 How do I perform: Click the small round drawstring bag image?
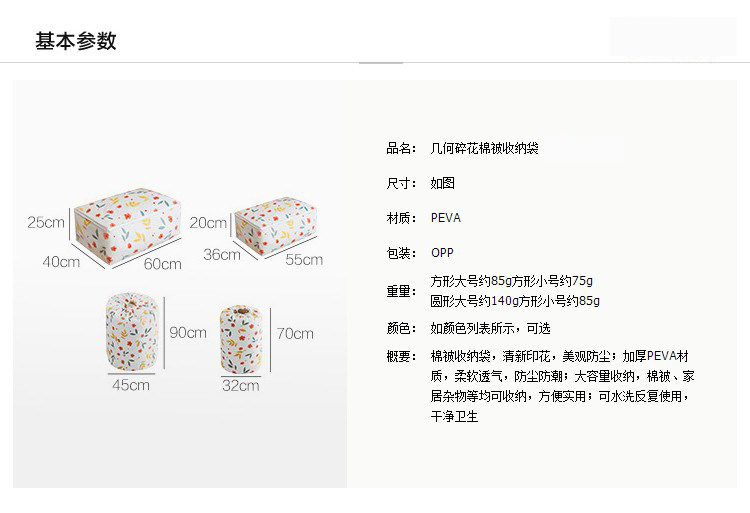[241, 339]
